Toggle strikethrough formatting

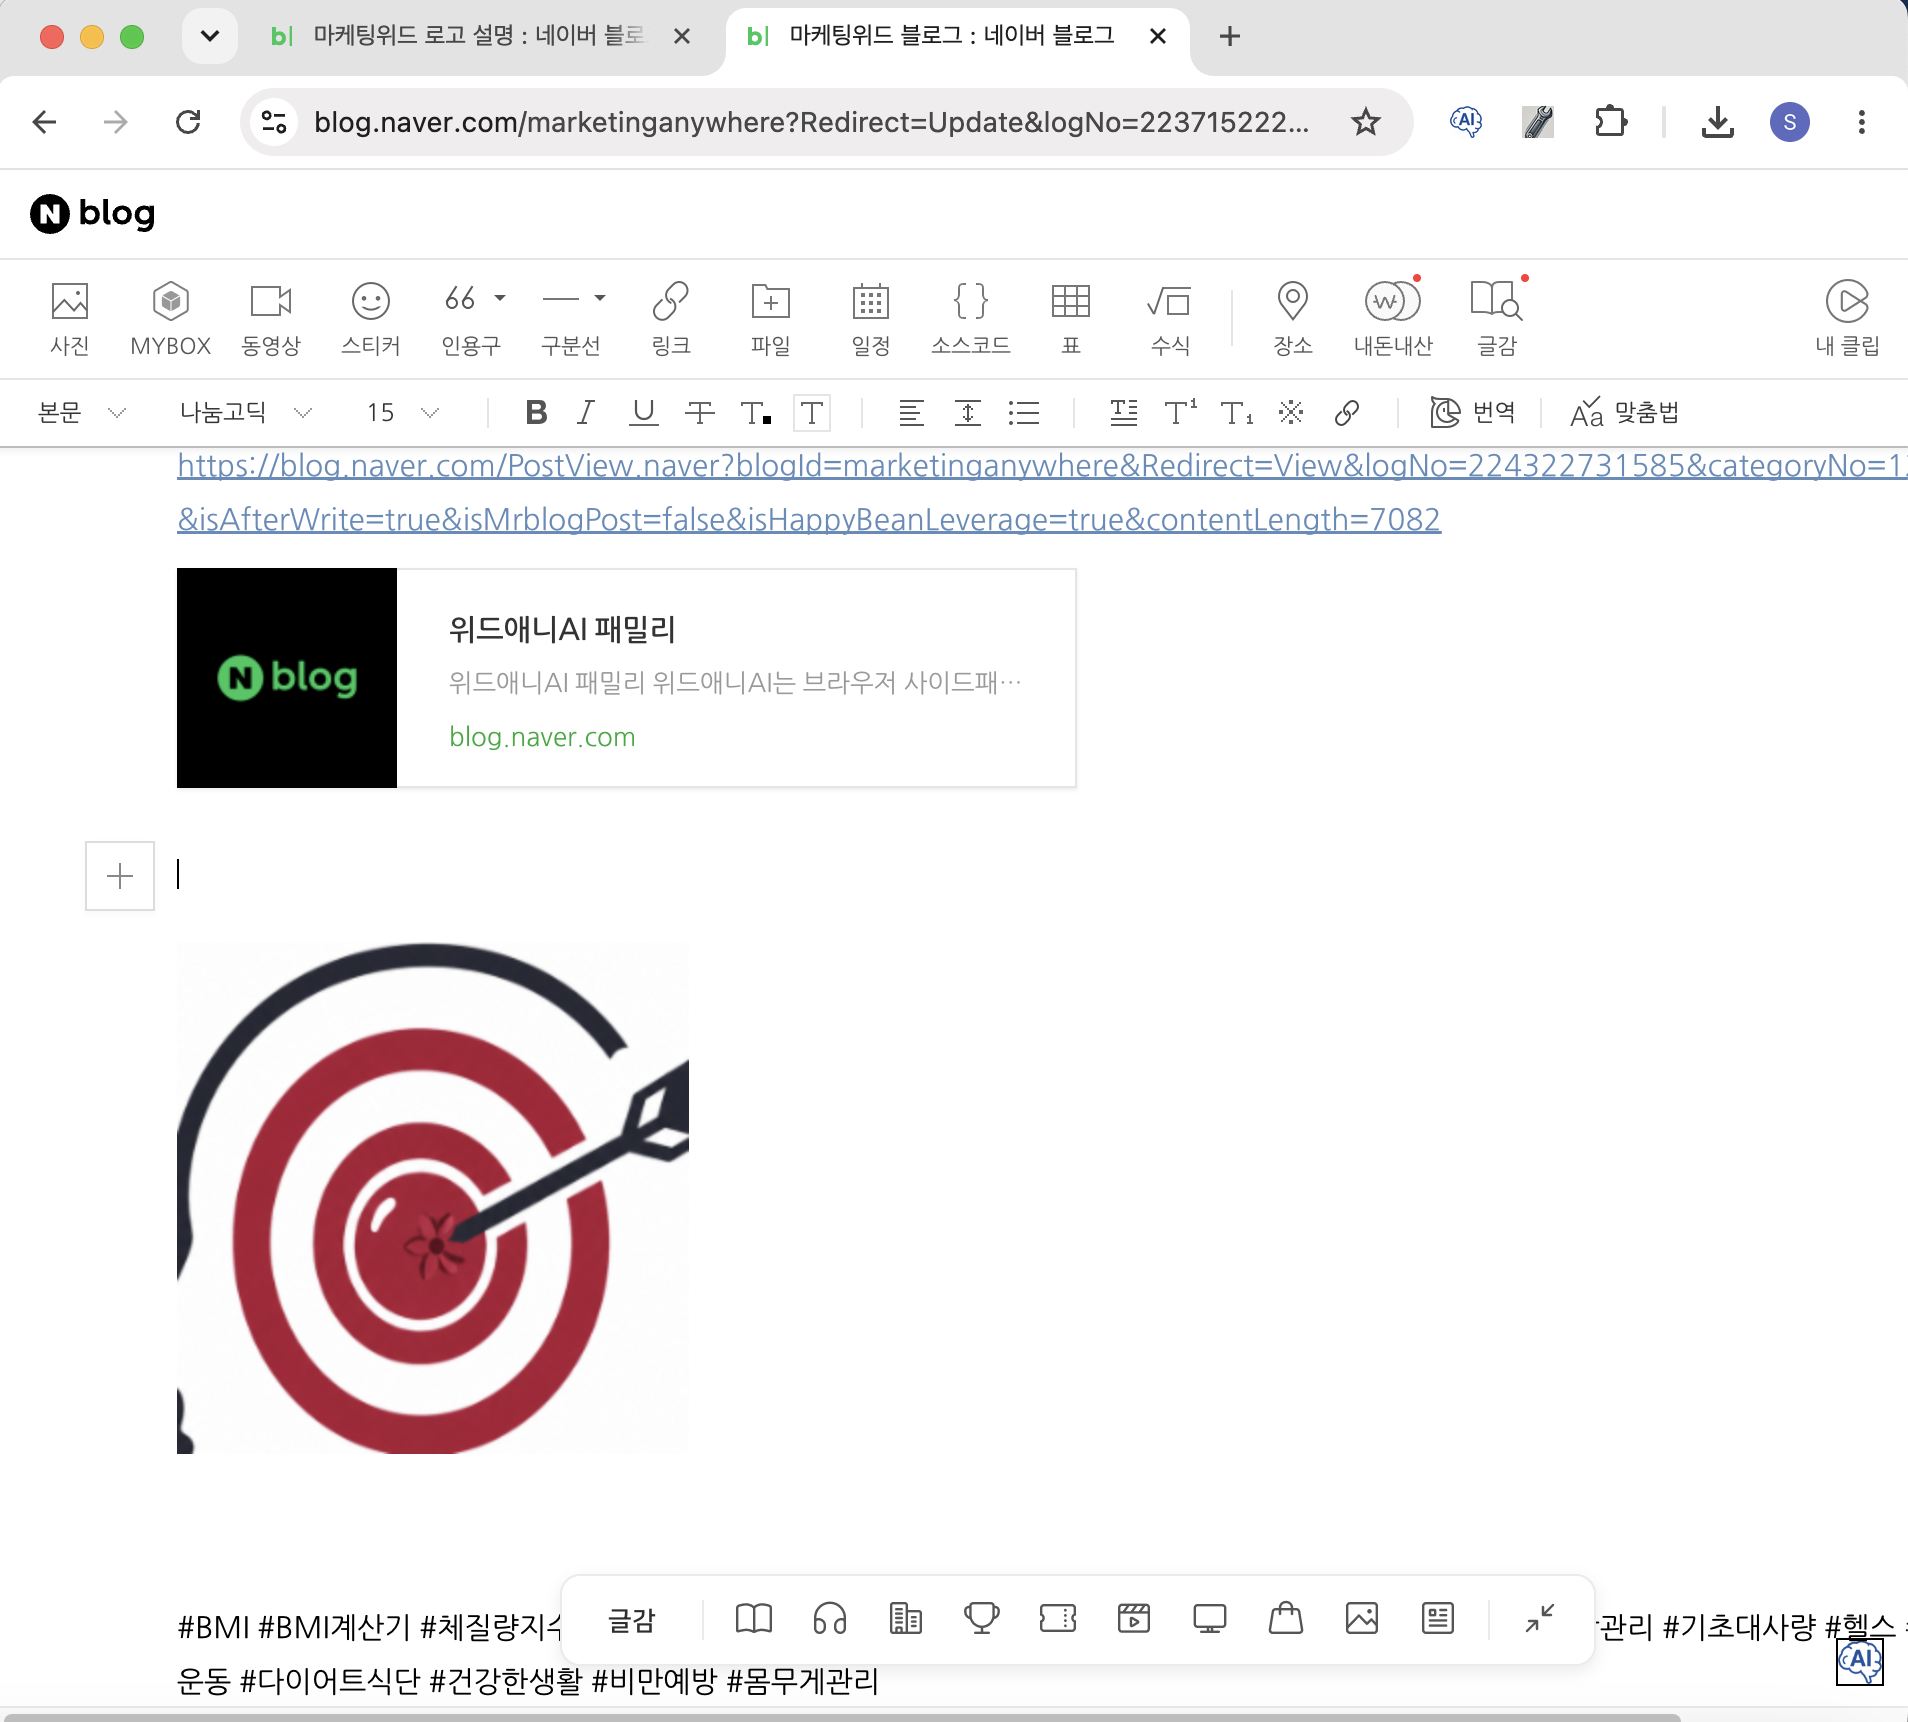pos(700,412)
